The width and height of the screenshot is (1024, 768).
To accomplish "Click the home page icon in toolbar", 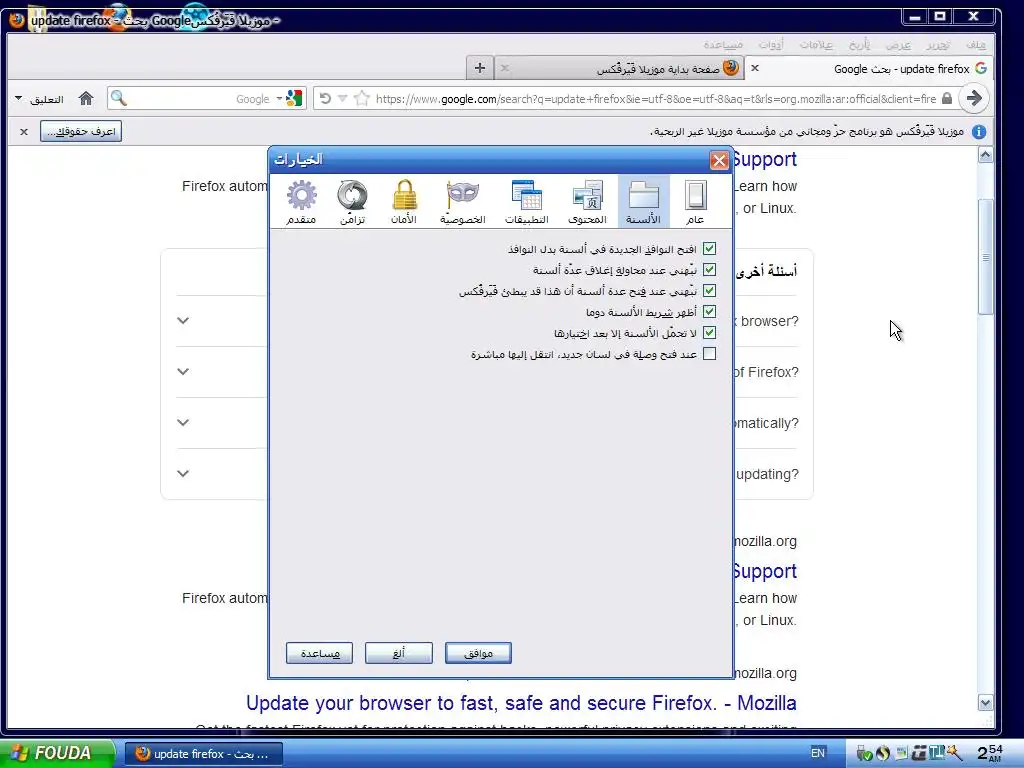I will 86,99.
